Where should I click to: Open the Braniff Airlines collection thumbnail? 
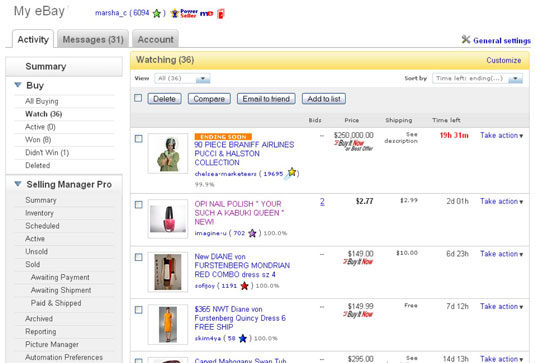click(x=168, y=154)
